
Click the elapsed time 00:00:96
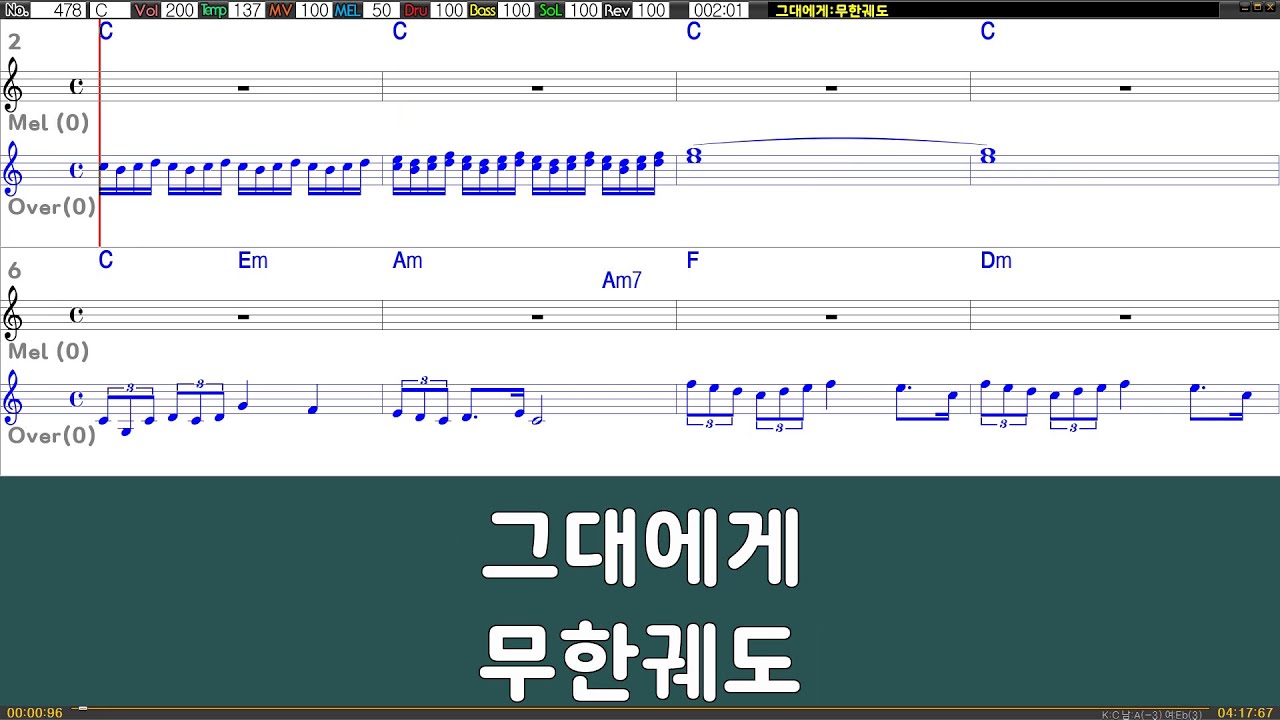pos(35,713)
